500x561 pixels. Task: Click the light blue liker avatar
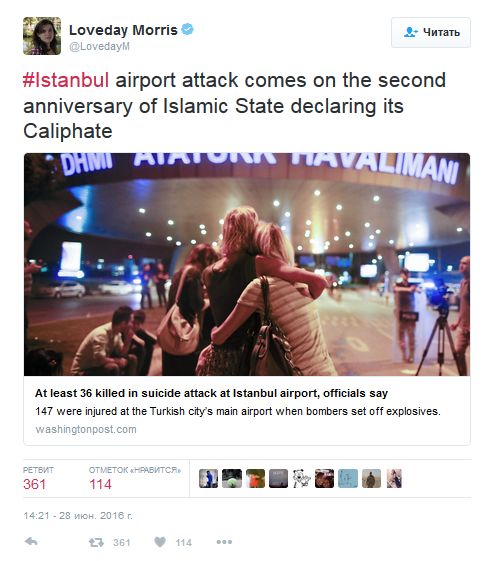(x=348, y=479)
